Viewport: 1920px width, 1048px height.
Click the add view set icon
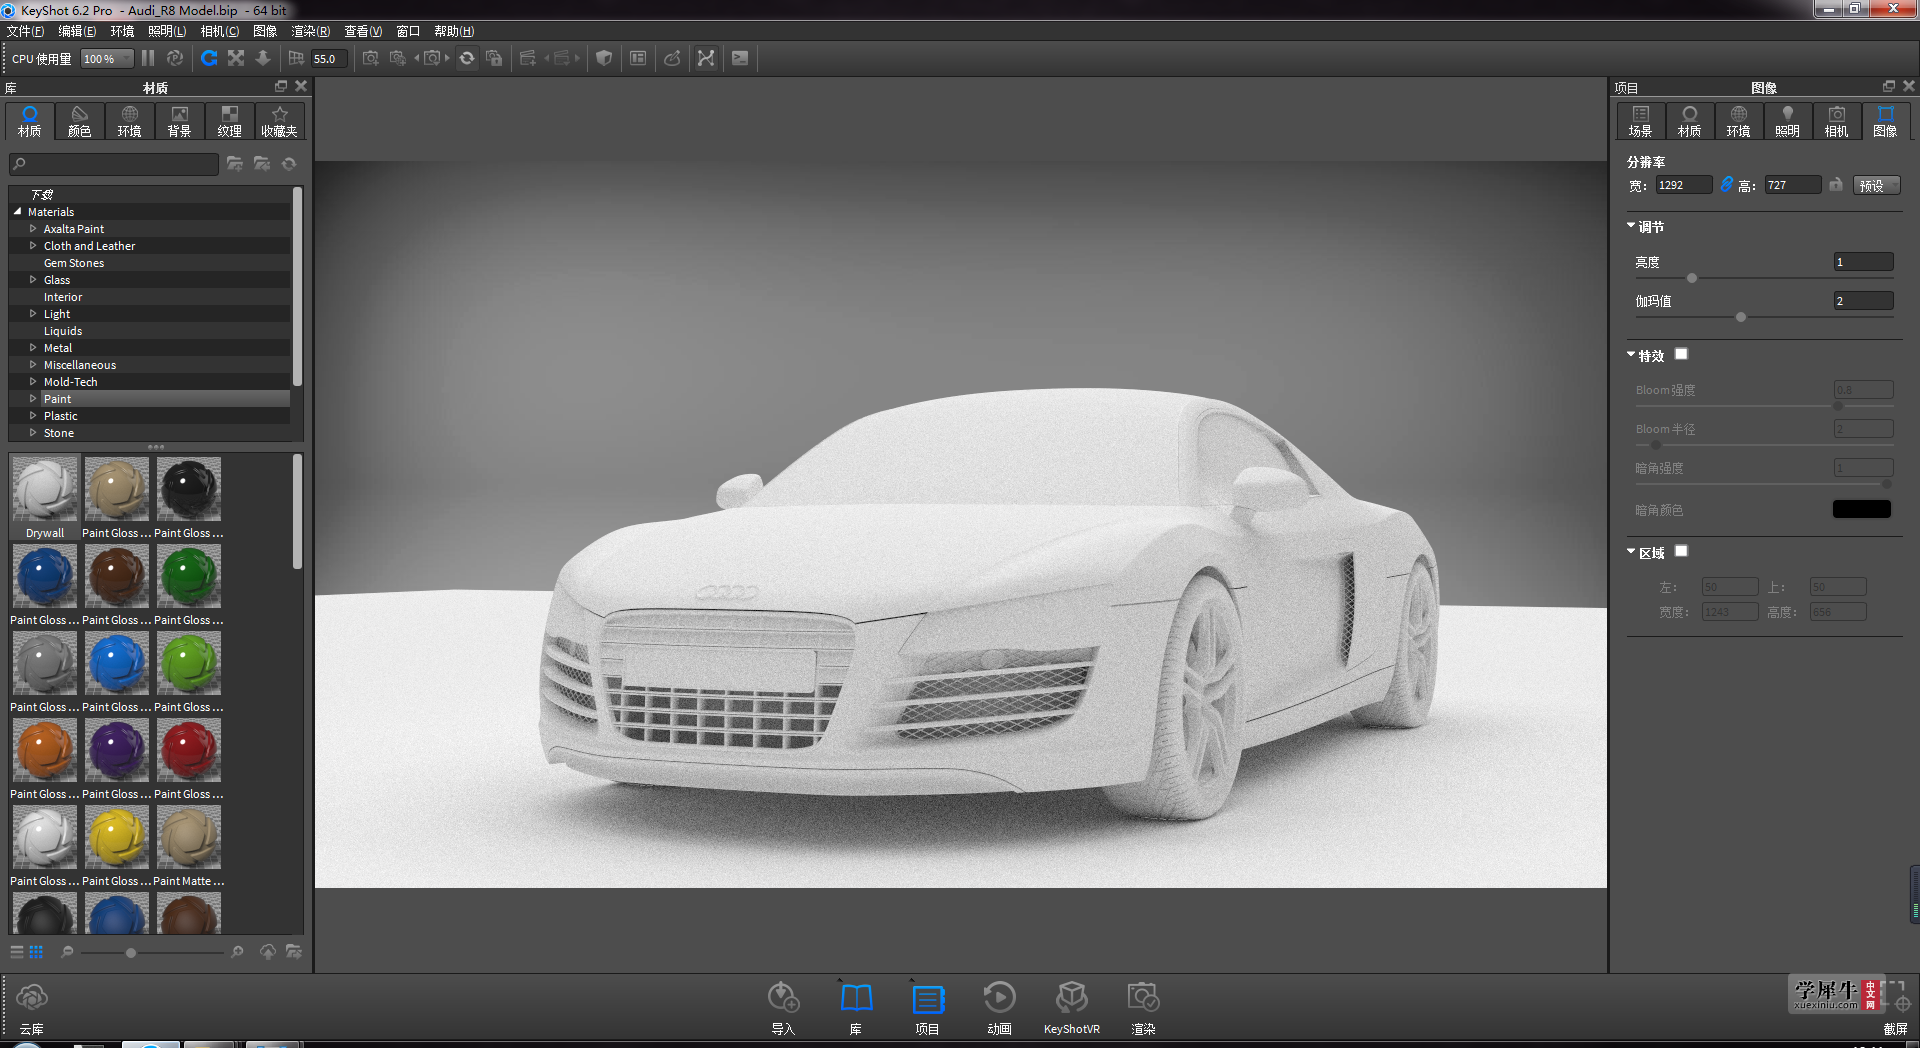click(x=528, y=58)
